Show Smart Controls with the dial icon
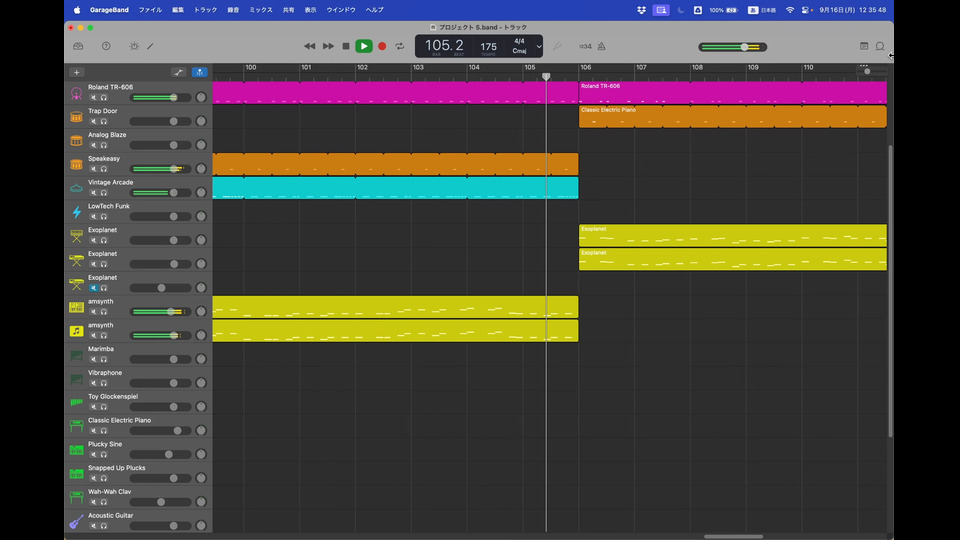Image resolution: width=960 pixels, height=540 pixels. pos(134,46)
